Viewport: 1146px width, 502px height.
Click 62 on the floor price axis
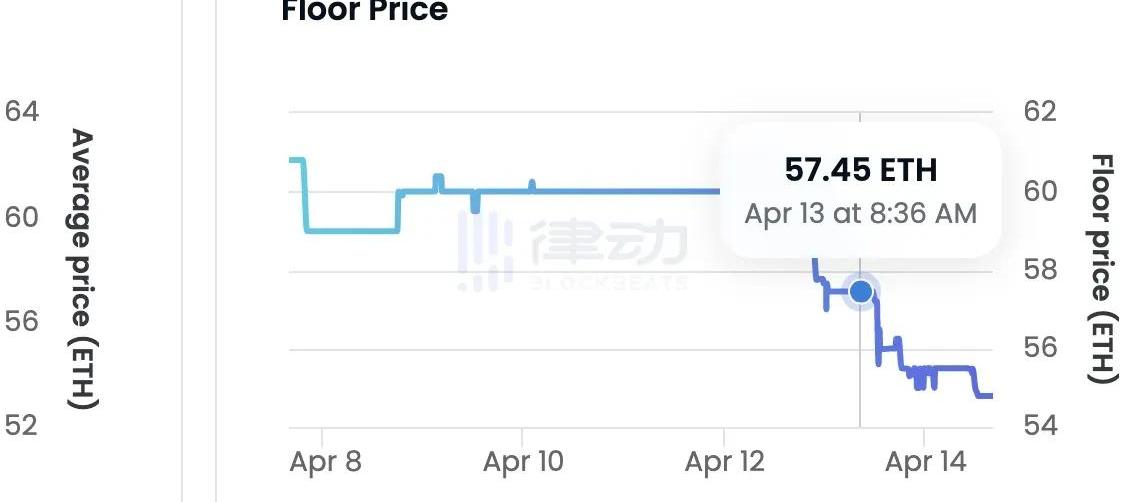click(x=1040, y=111)
